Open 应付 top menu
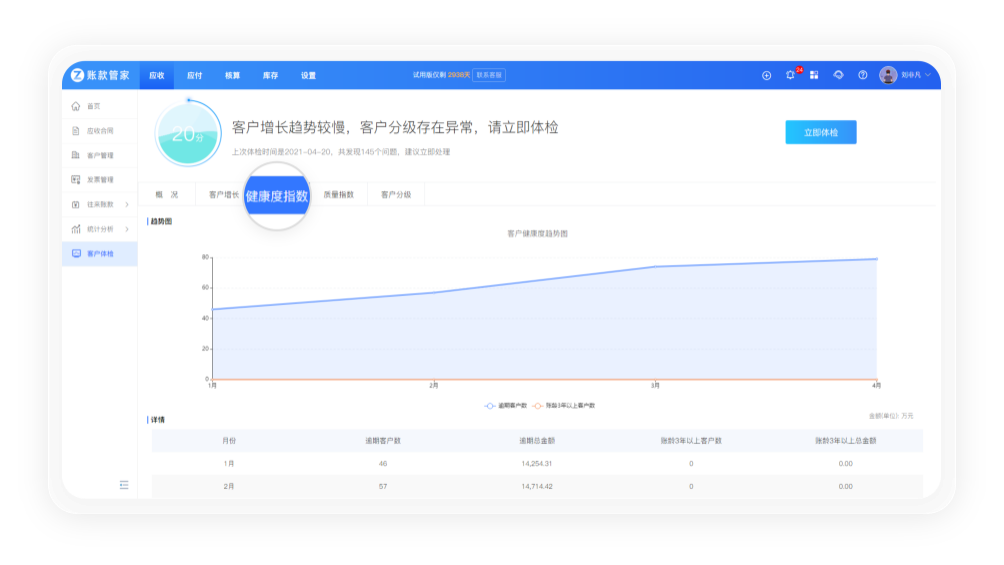The width and height of the screenshot is (1004, 565). [x=194, y=75]
